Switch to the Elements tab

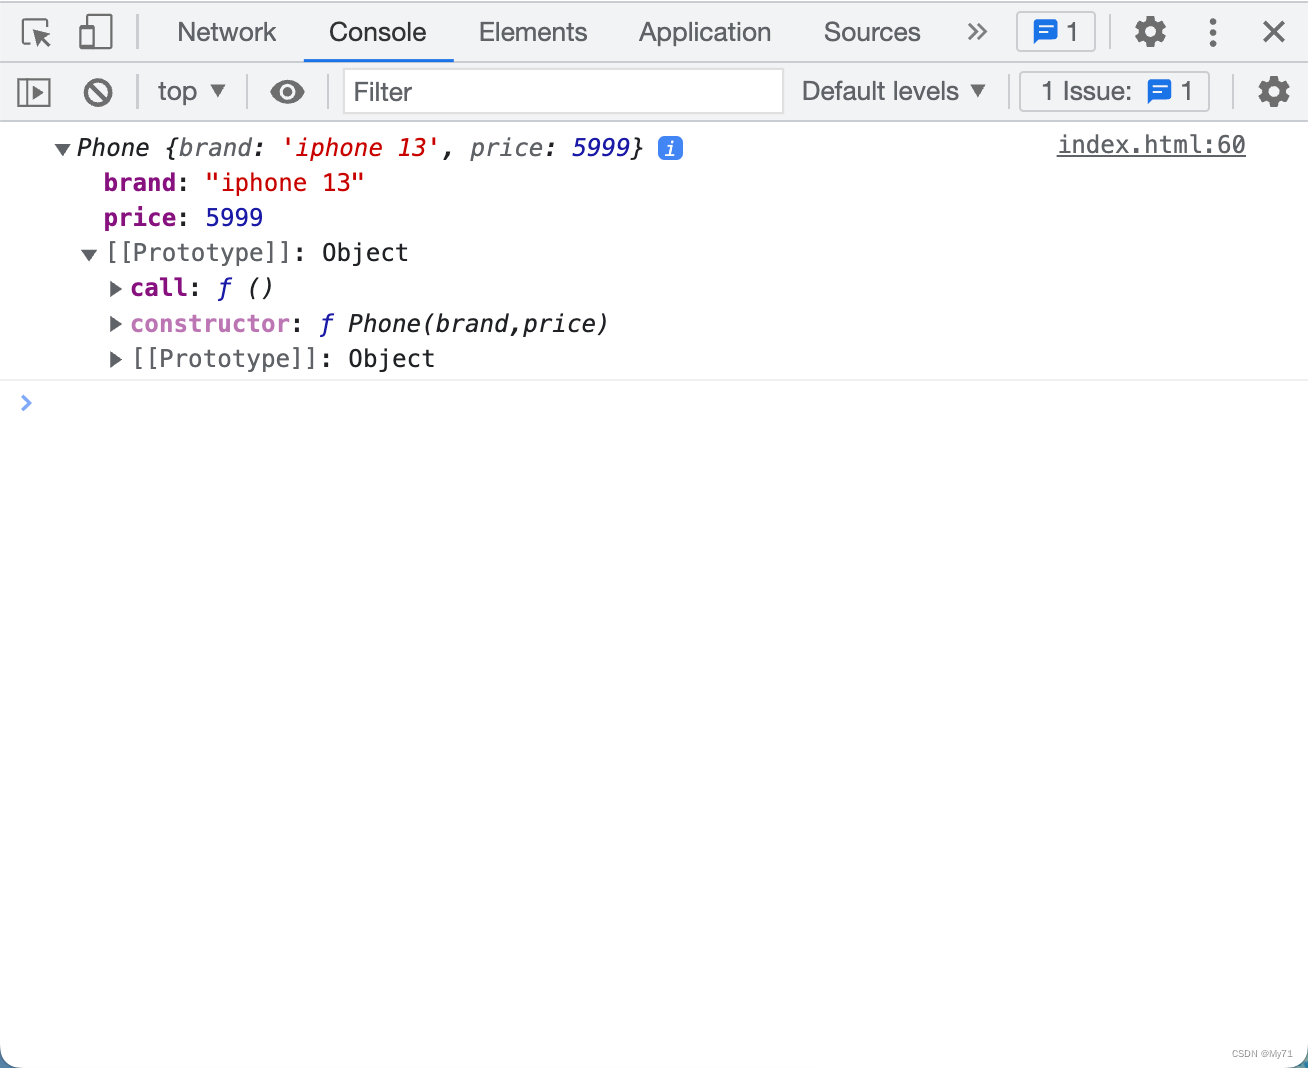click(532, 32)
